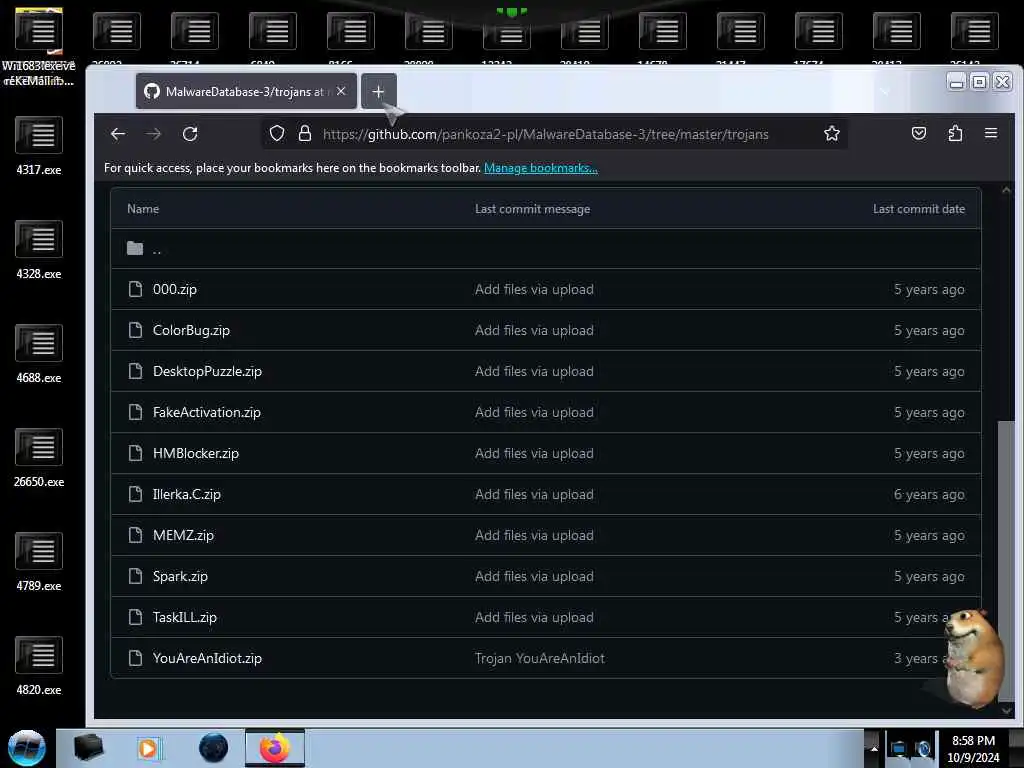Image resolution: width=1024 pixels, height=768 pixels.
Task: Open the list all tabs dropdown arrow
Action: (885, 91)
